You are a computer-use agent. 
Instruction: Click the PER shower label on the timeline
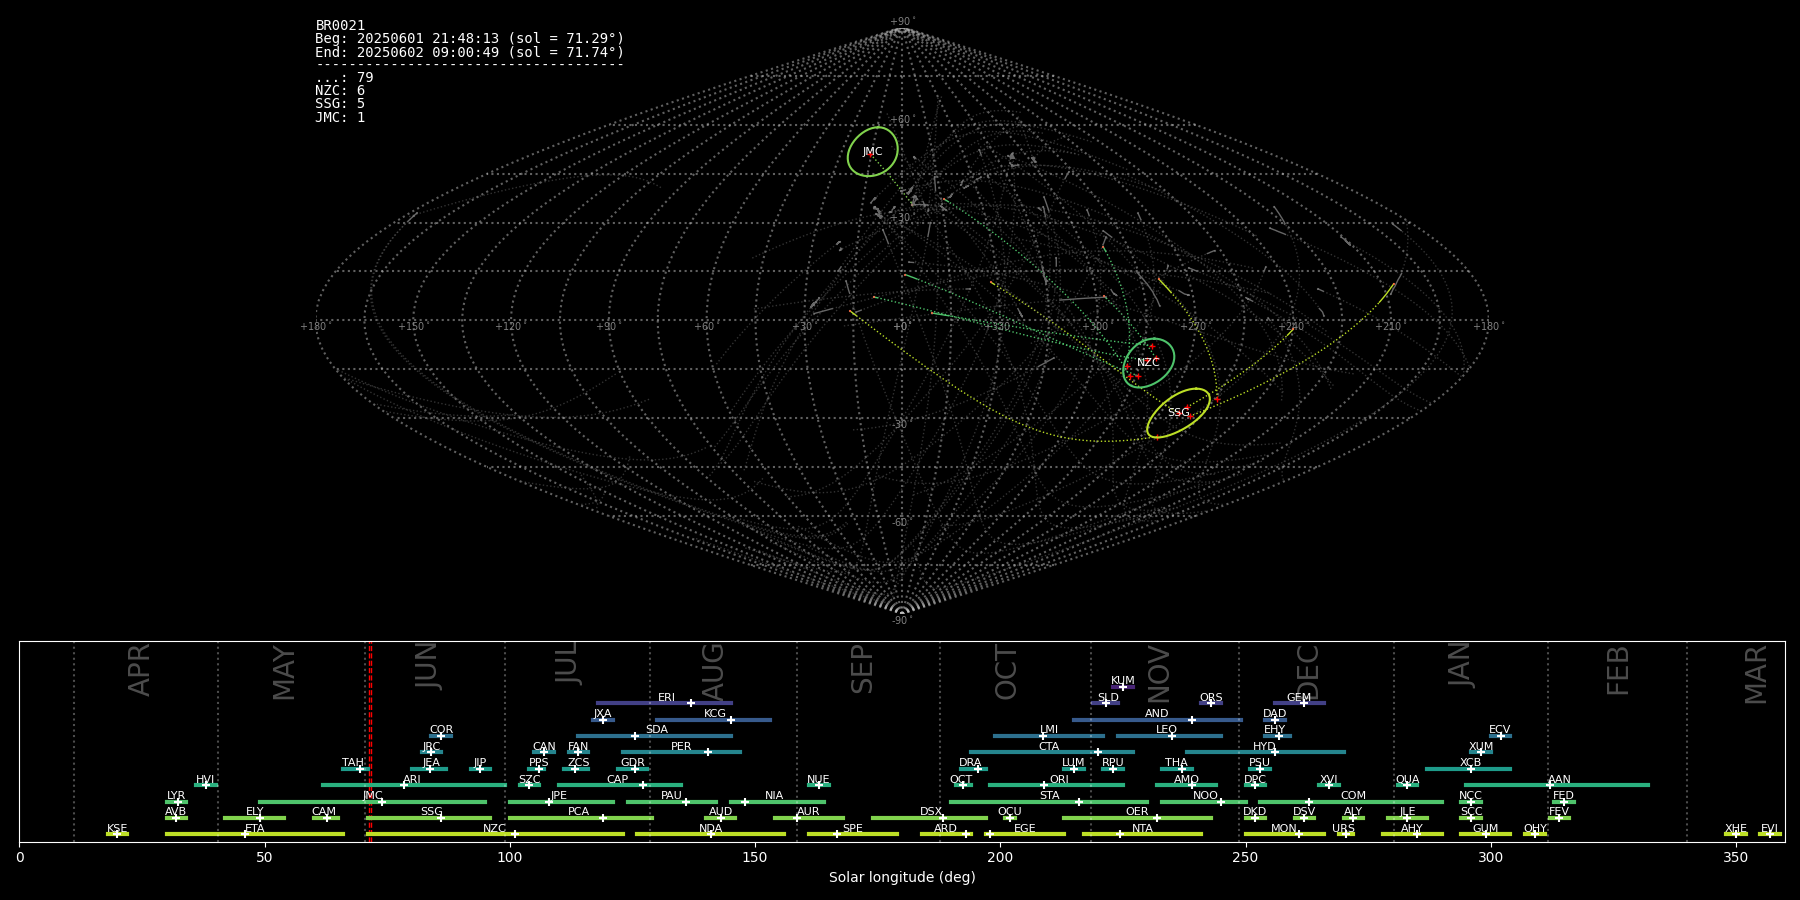[x=681, y=747]
